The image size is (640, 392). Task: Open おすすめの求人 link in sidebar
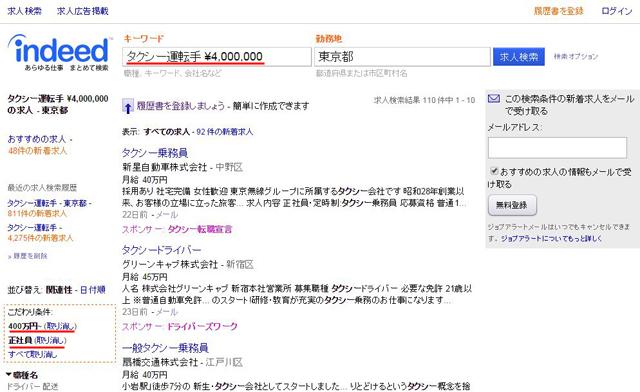37,139
